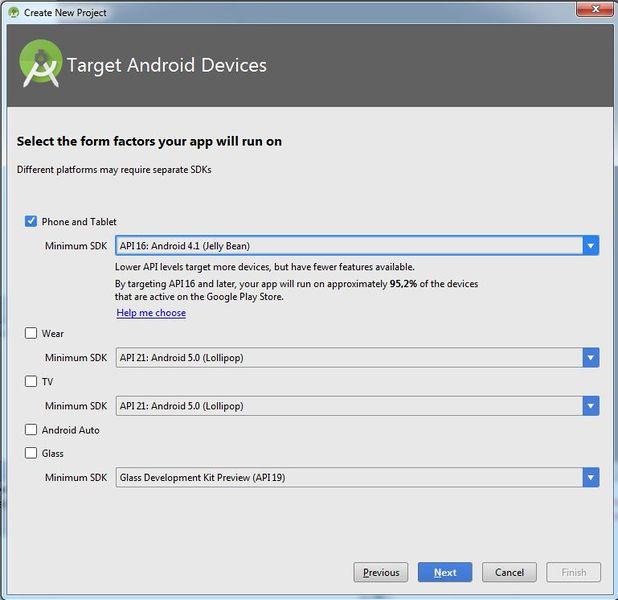Open the Phone and Tablet Minimum SDK dropdown arrow
Screen dimensions: 618x600
pyautogui.click(x=590, y=246)
